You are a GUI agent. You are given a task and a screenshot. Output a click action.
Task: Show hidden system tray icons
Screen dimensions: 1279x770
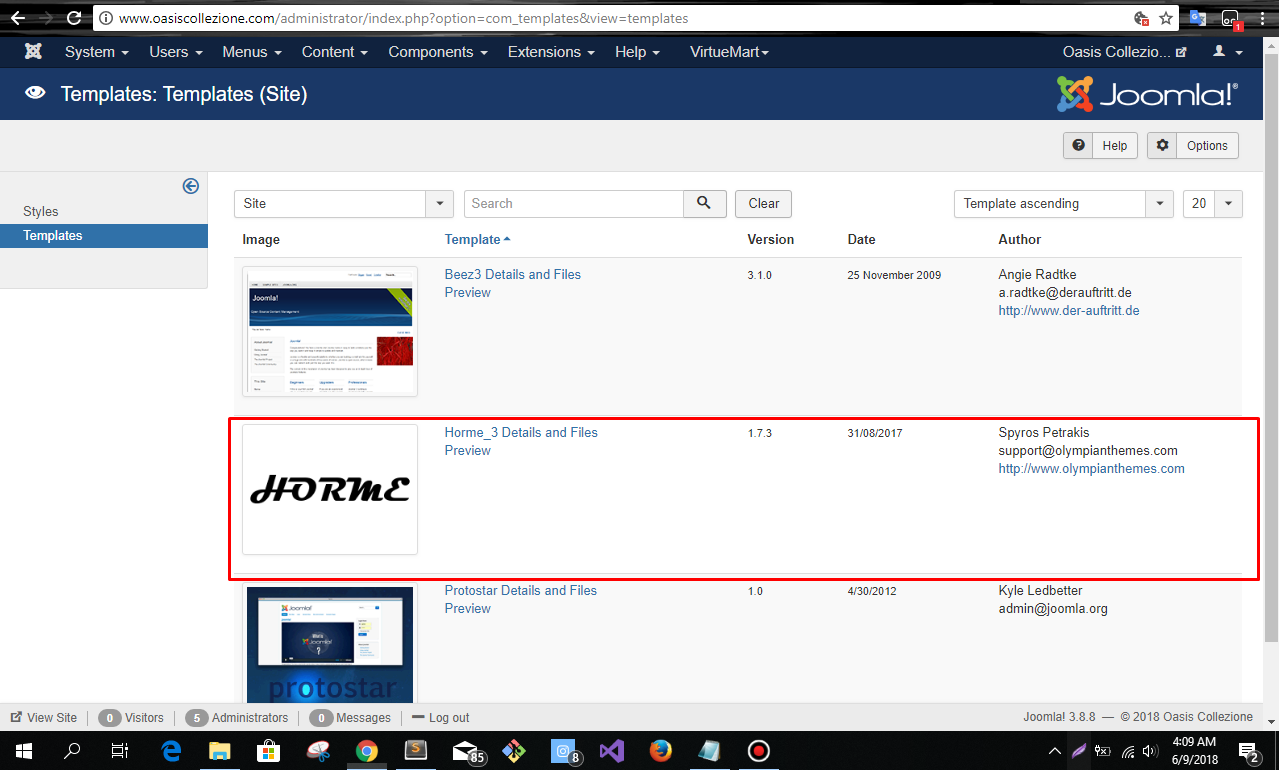[x=1054, y=751]
